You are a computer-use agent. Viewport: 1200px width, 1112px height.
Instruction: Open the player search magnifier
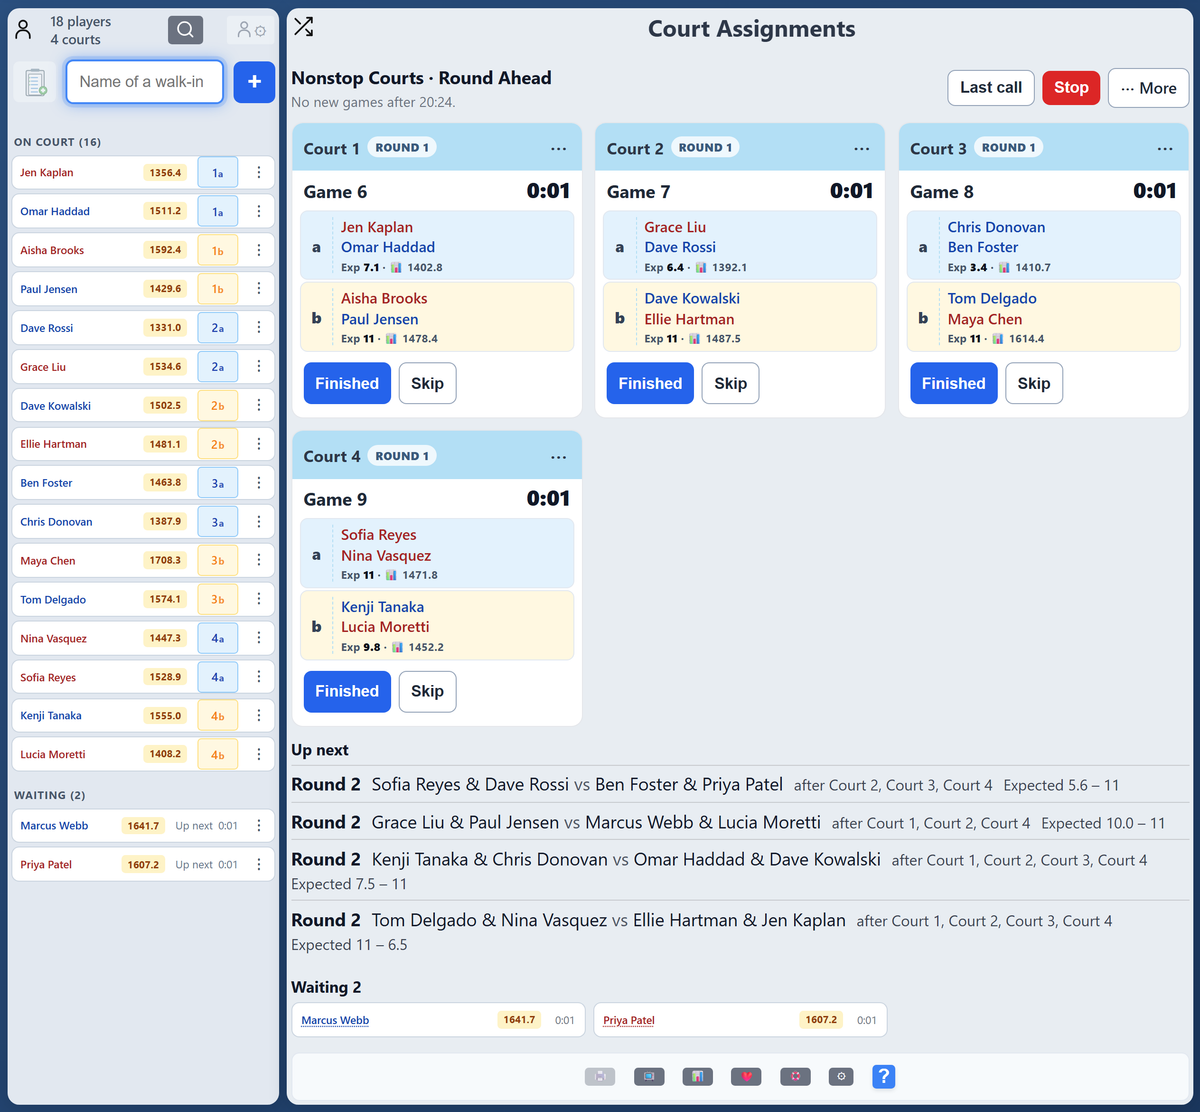click(x=185, y=30)
